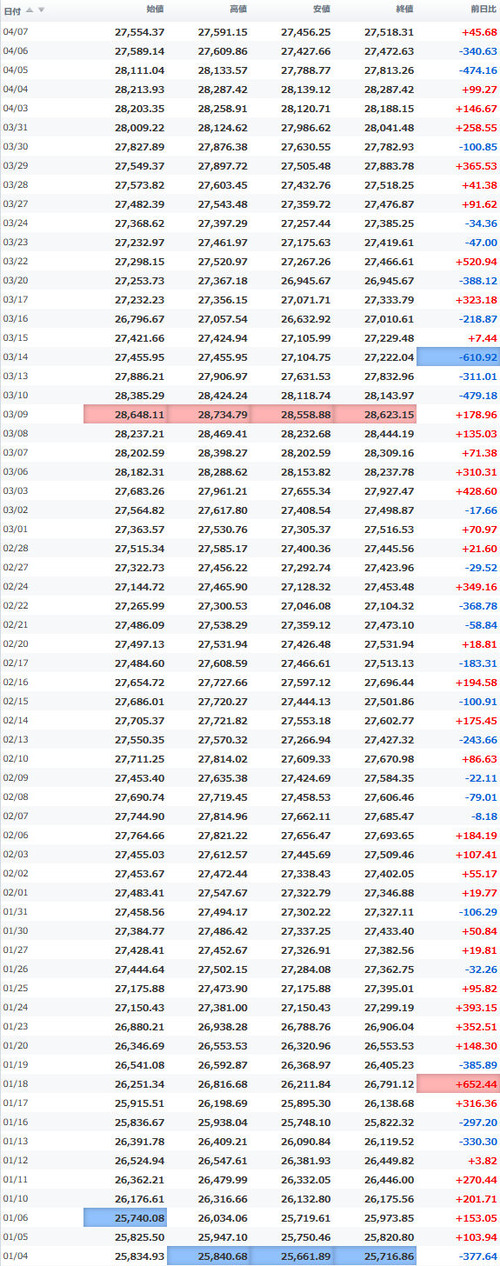Select the highlighted high price 28,734.79
500x1266 pixels.
[x=208, y=412]
